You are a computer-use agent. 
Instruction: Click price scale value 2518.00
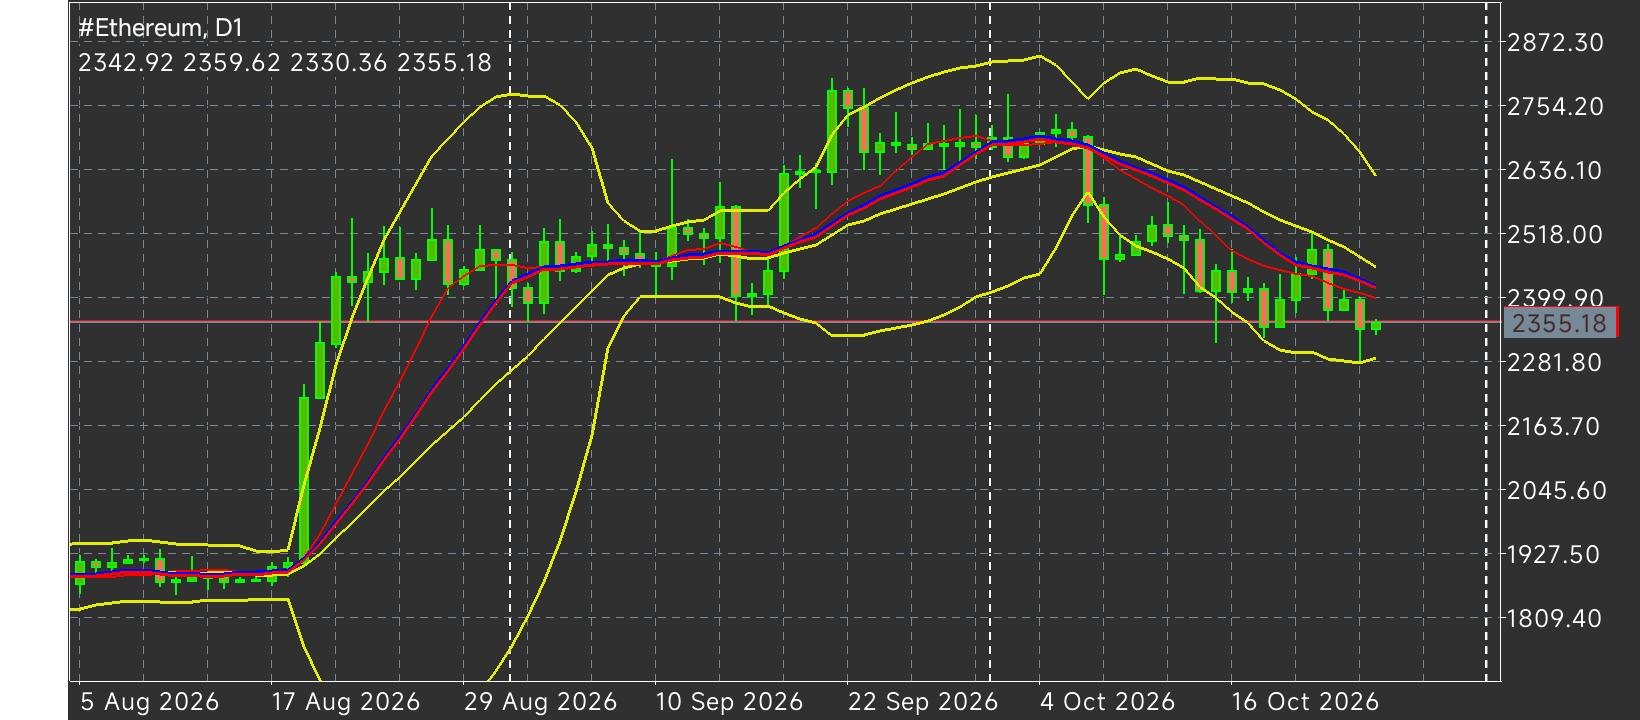click(x=1555, y=235)
